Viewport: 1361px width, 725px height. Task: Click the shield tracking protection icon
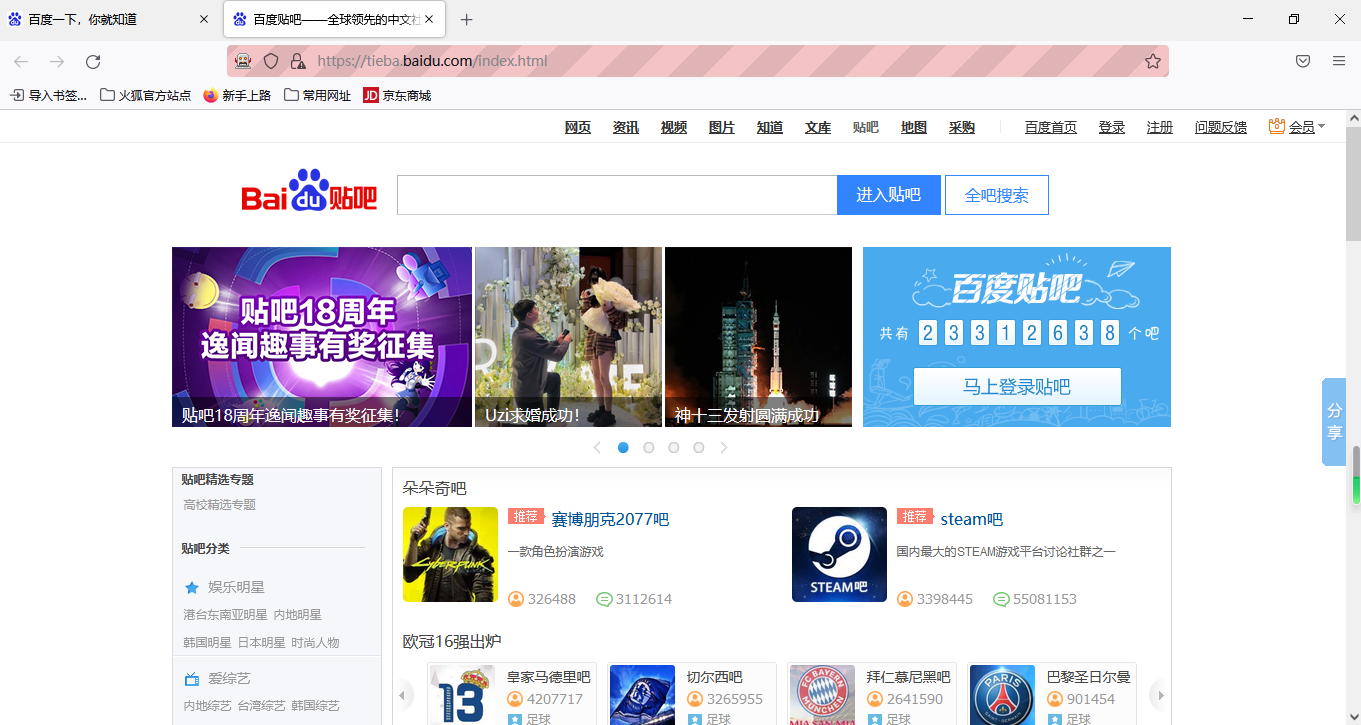tap(270, 61)
